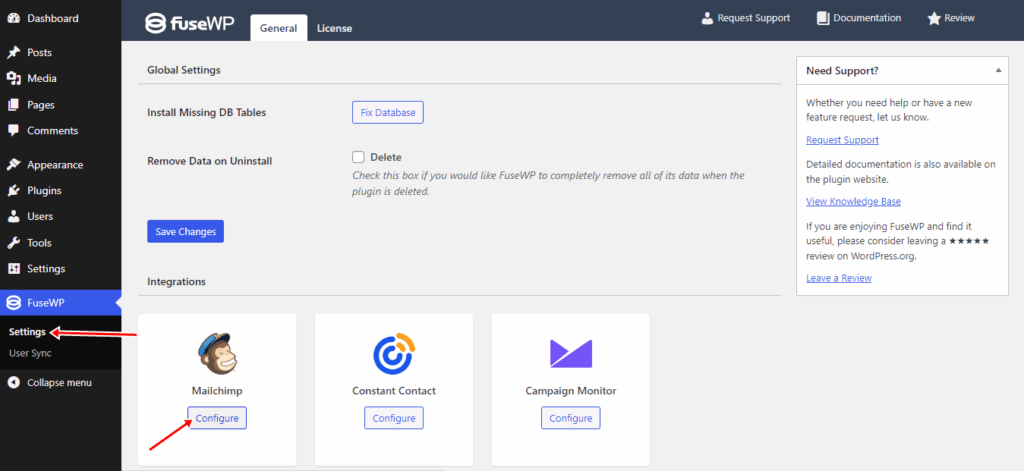Open the Media menu label
The image size is (1024, 471).
(42, 78)
